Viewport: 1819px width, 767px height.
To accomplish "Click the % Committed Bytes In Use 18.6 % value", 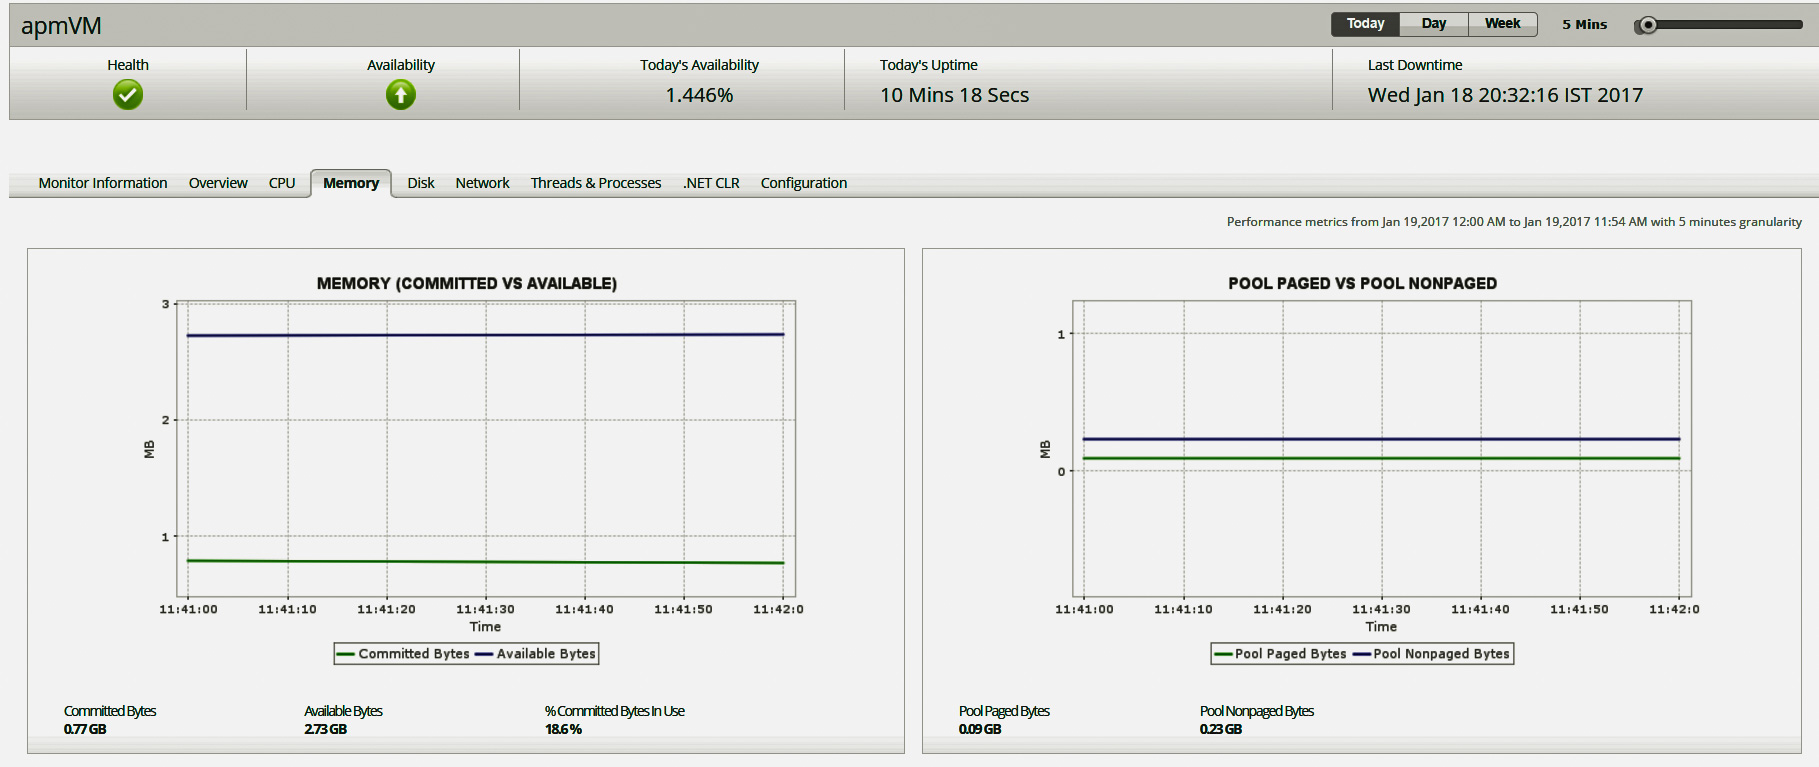I will coord(563,729).
